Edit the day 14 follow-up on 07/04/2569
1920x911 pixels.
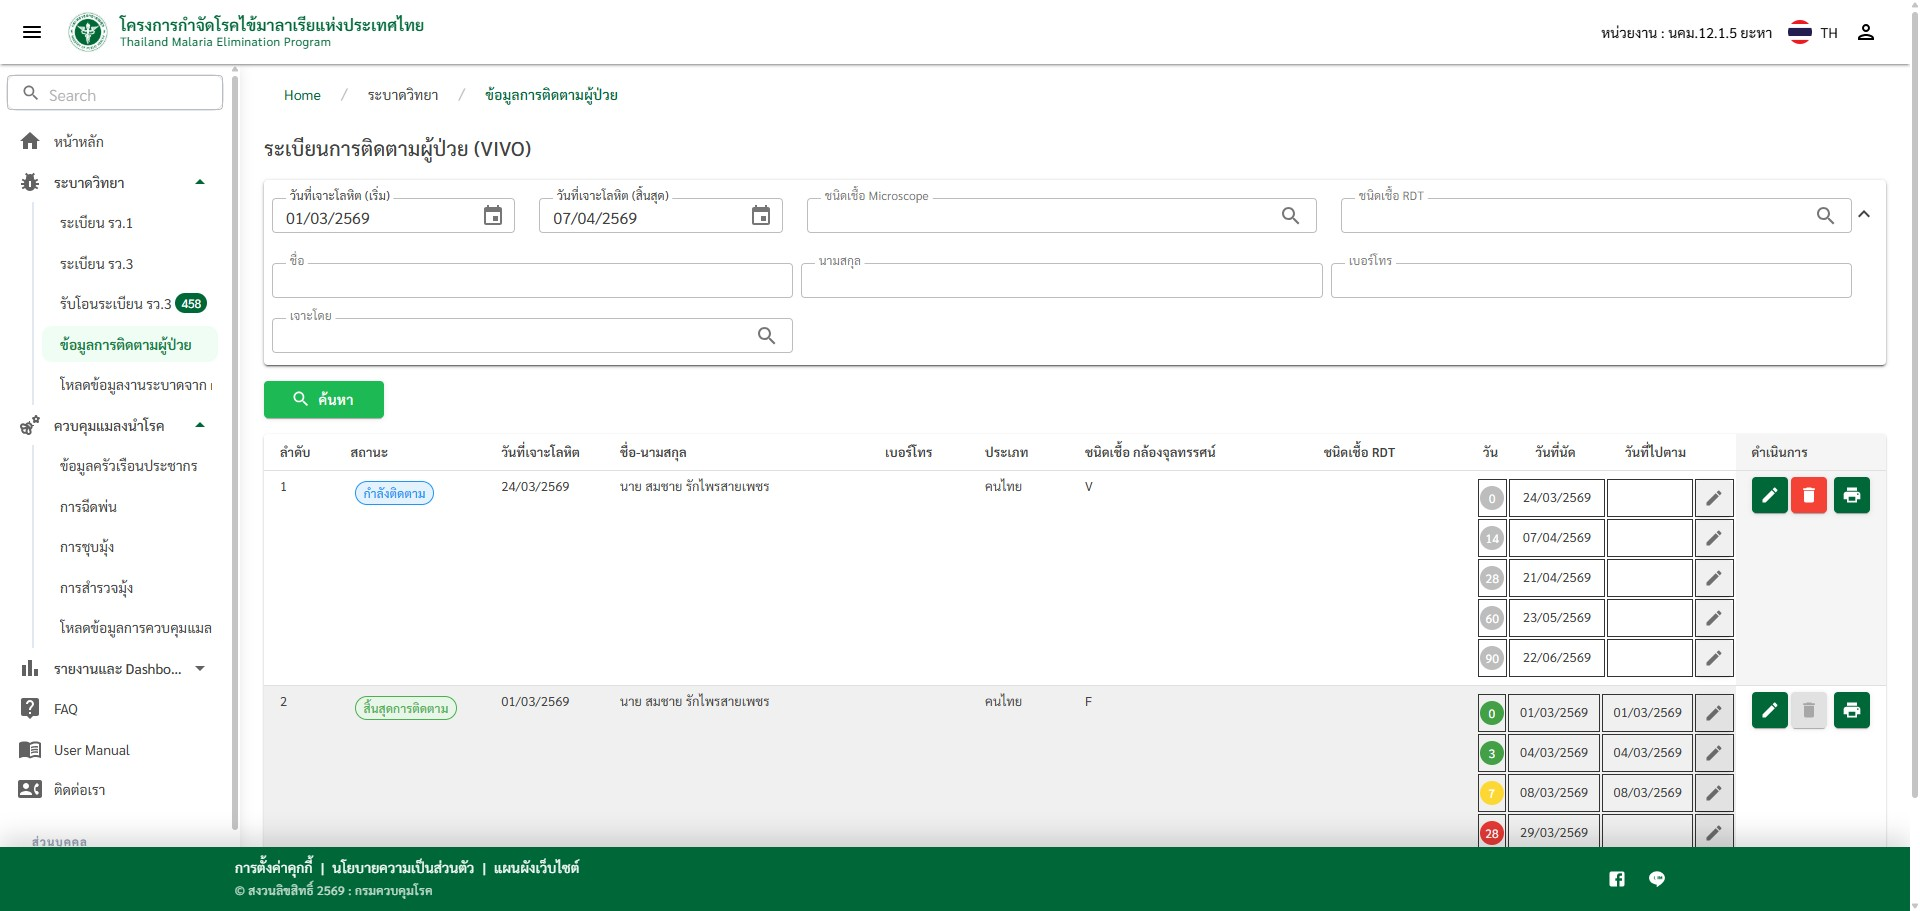1713,538
